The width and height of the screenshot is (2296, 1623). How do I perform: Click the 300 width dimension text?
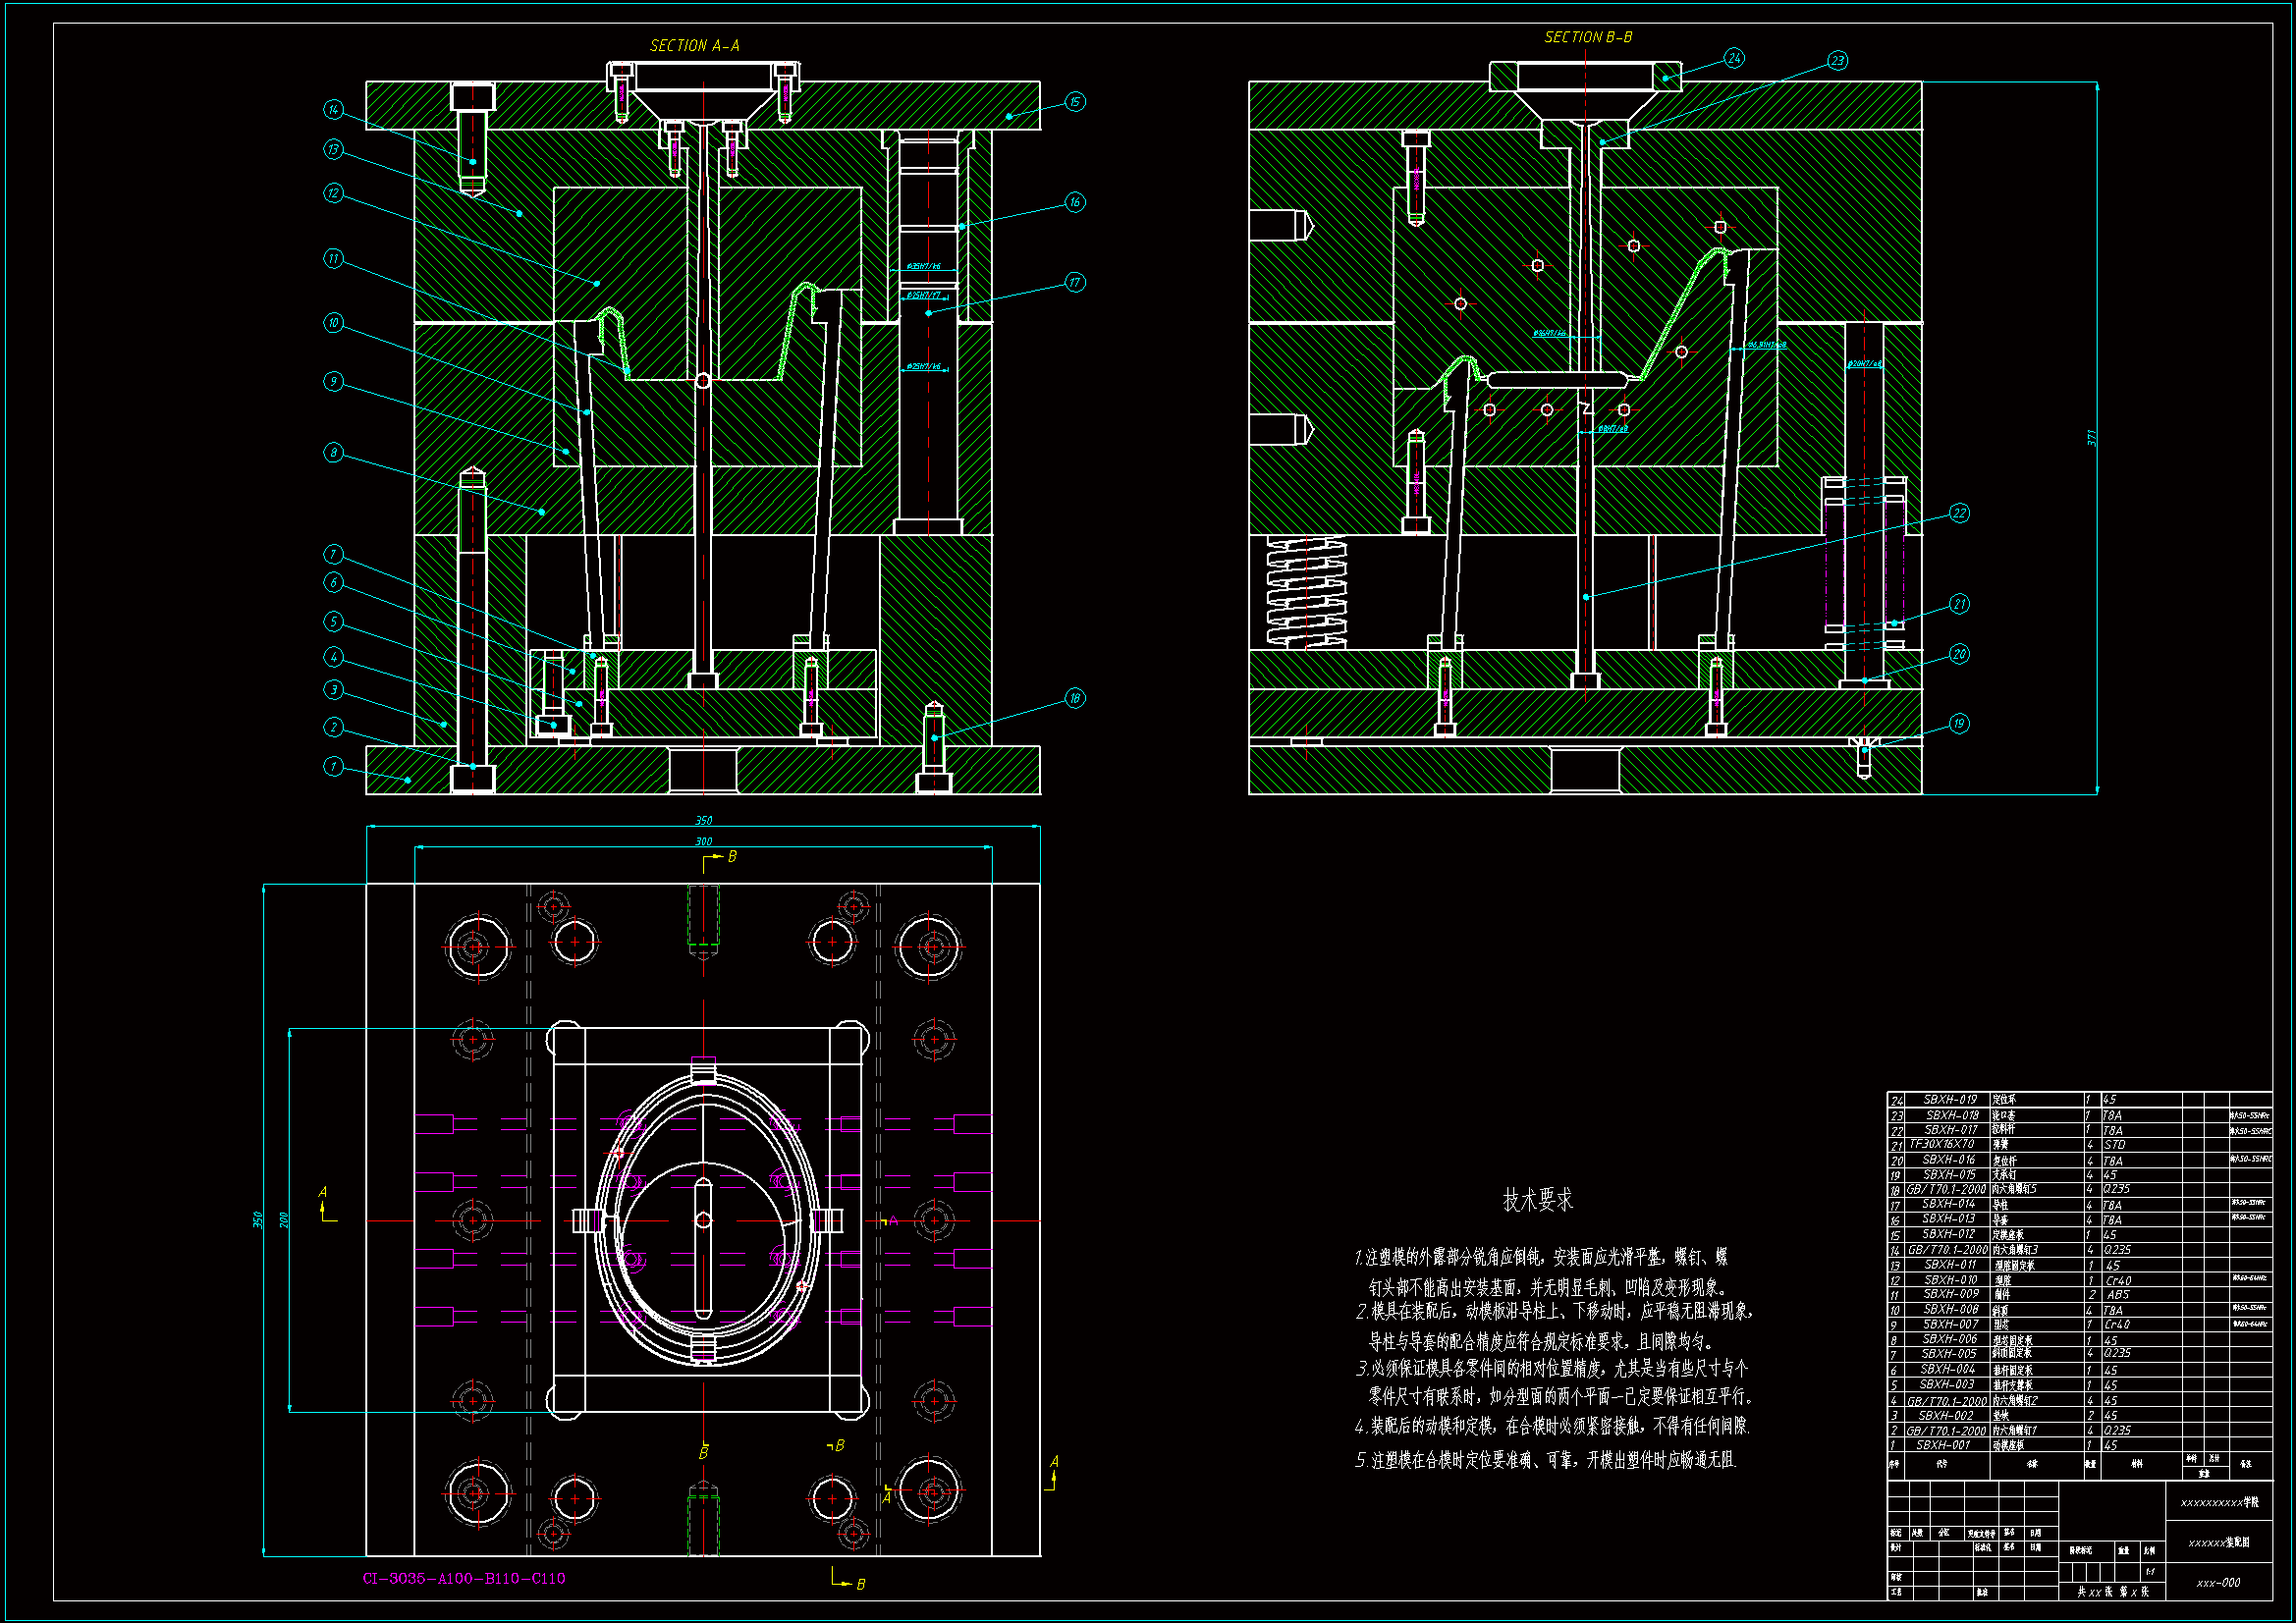click(703, 841)
